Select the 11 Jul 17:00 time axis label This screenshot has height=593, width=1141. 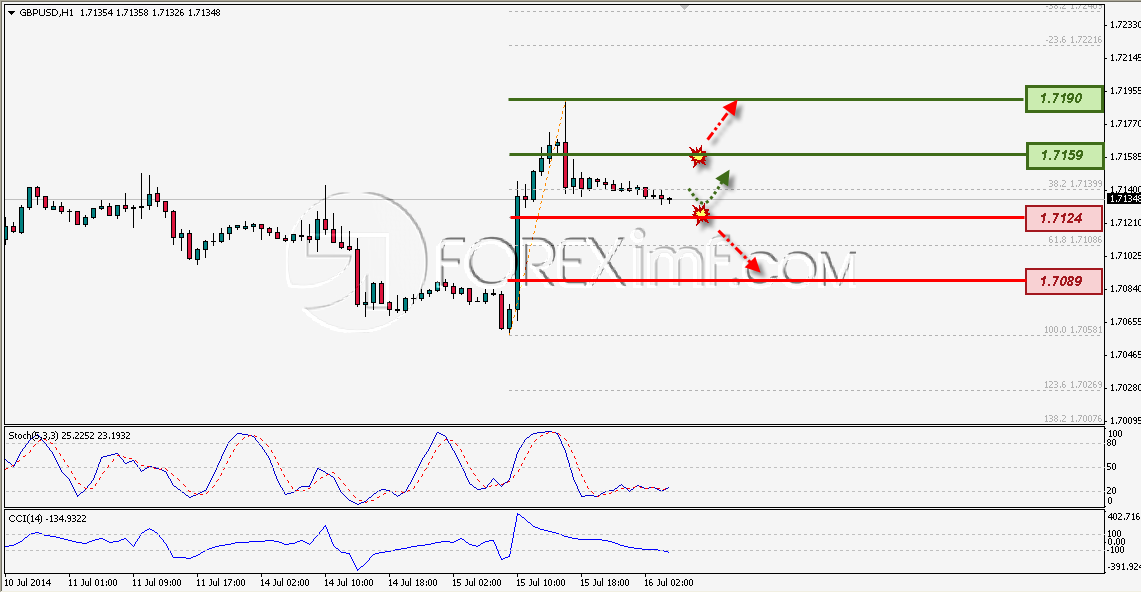[x=220, y=583]
